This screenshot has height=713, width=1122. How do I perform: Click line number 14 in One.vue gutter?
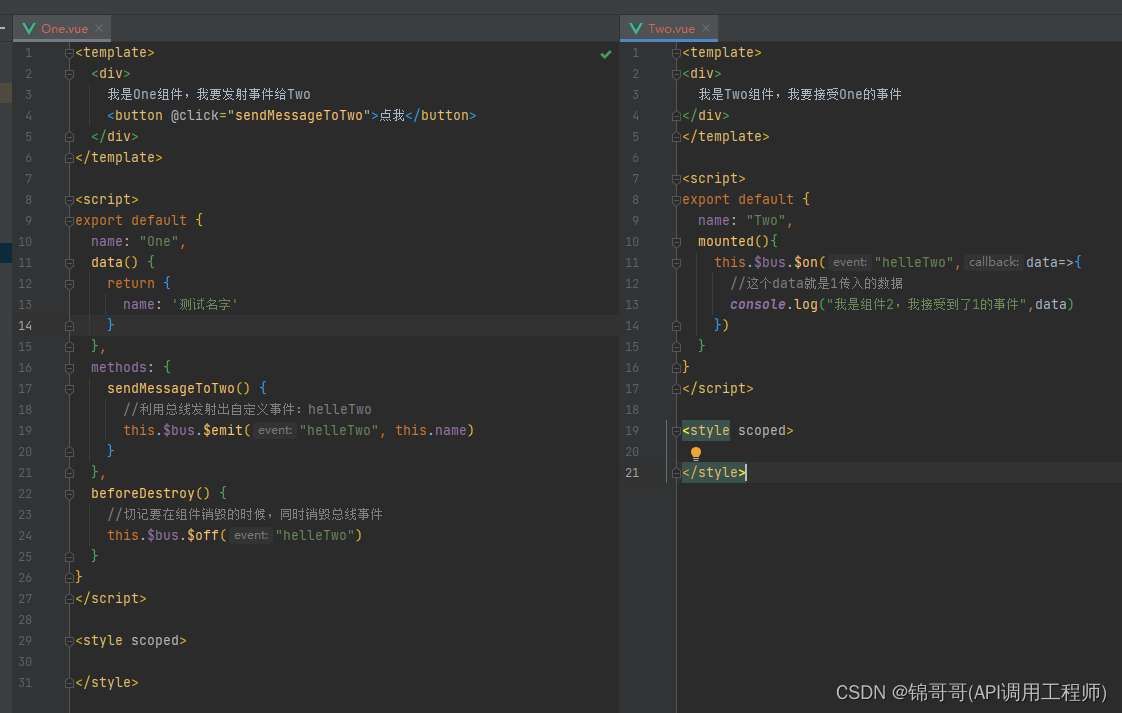(x=25, y=326)
